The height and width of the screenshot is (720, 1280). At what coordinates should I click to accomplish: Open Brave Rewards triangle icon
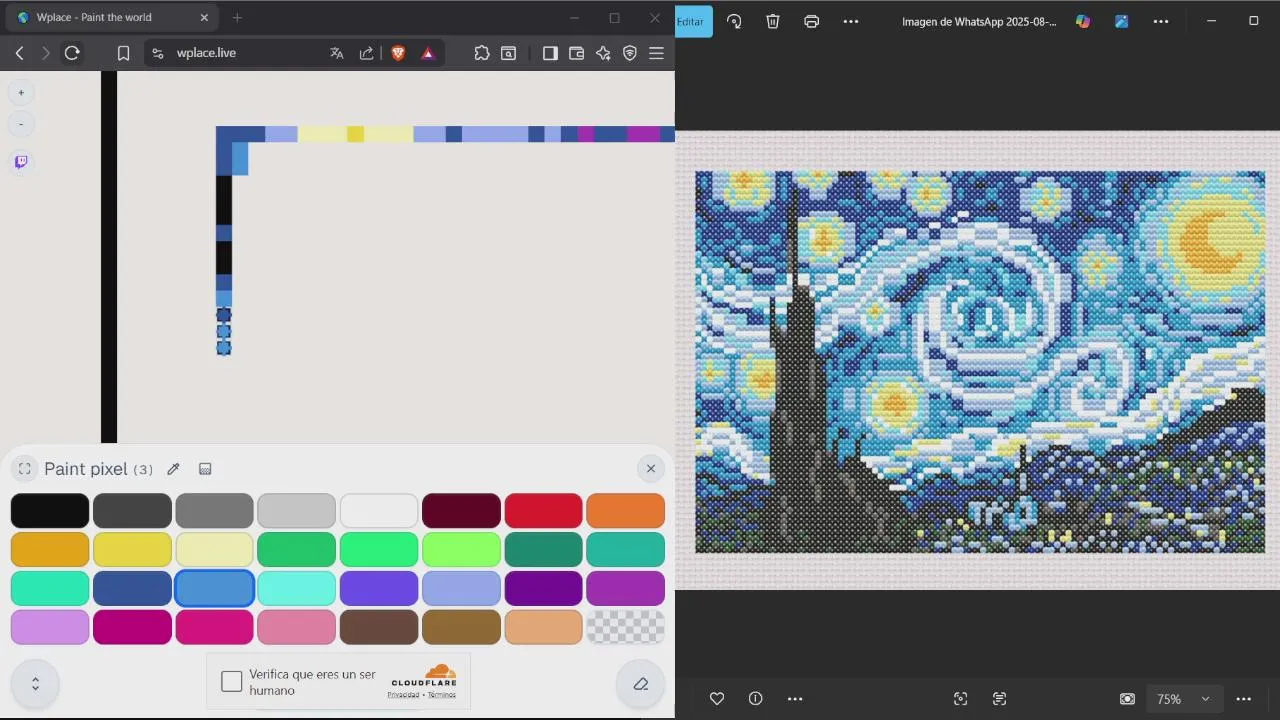(x=428, y=53)
